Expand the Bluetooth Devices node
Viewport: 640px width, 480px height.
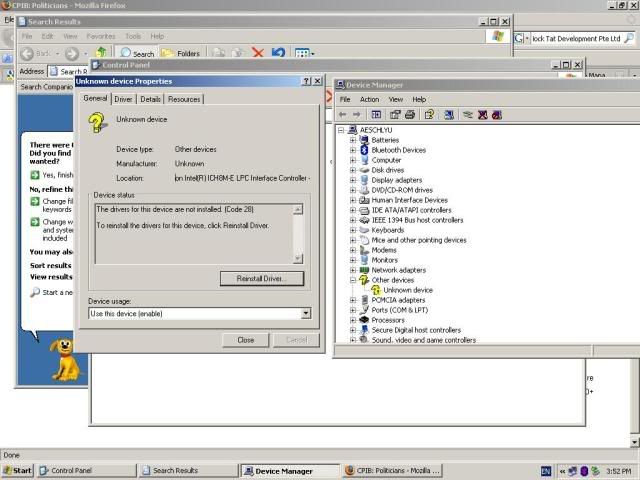pos(353,150)
